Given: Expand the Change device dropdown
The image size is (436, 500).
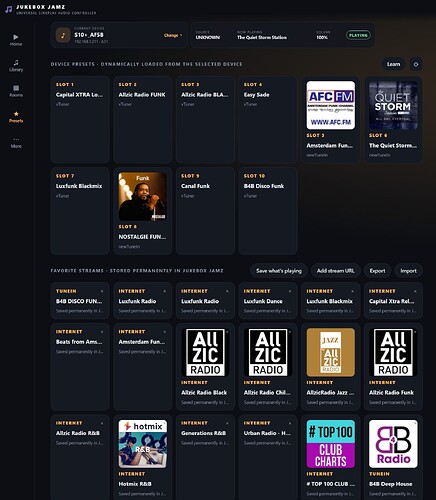Looking at the screenshot, I should (173, 35).
